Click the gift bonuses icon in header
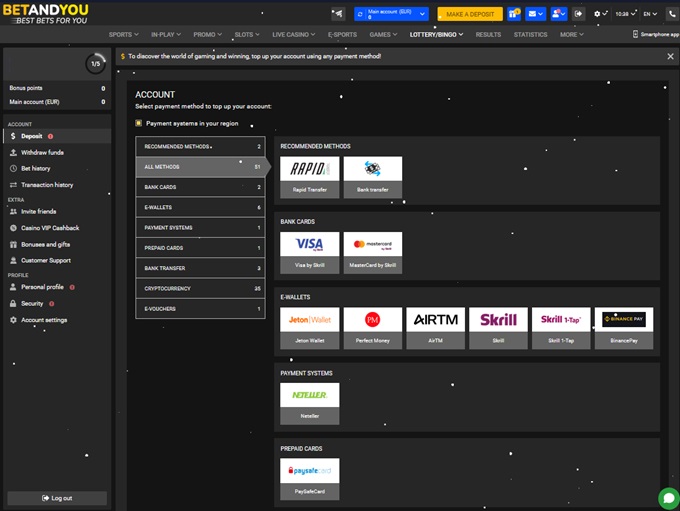 coord(513,14)
